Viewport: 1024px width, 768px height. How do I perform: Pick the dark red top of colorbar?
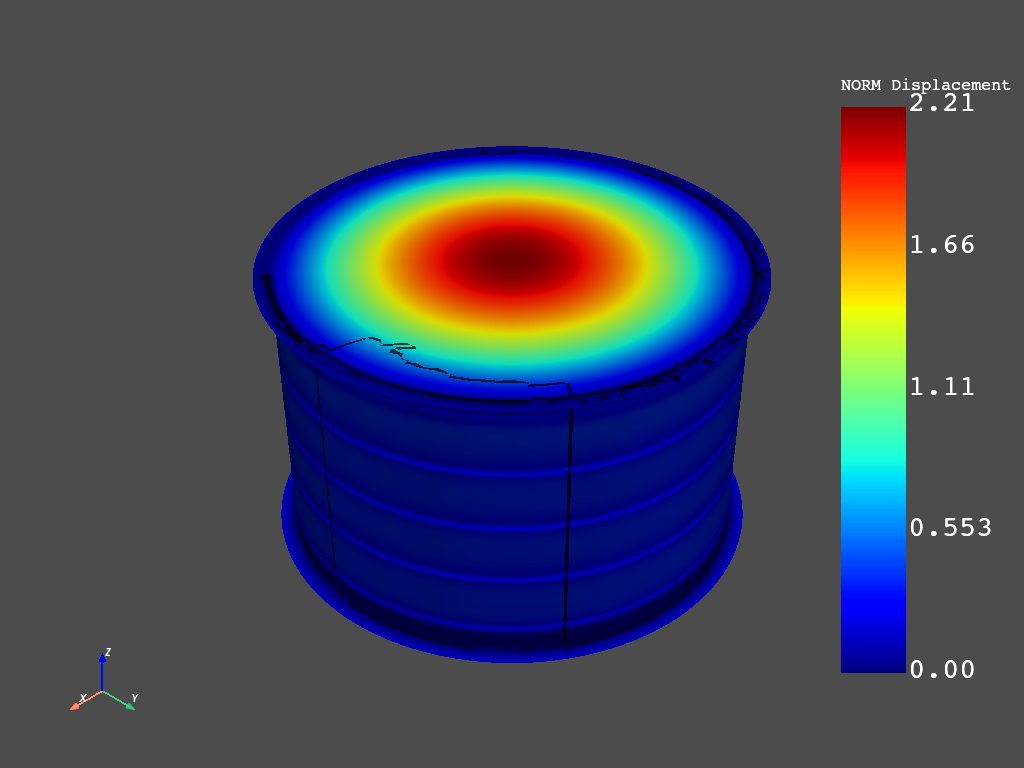873,118
